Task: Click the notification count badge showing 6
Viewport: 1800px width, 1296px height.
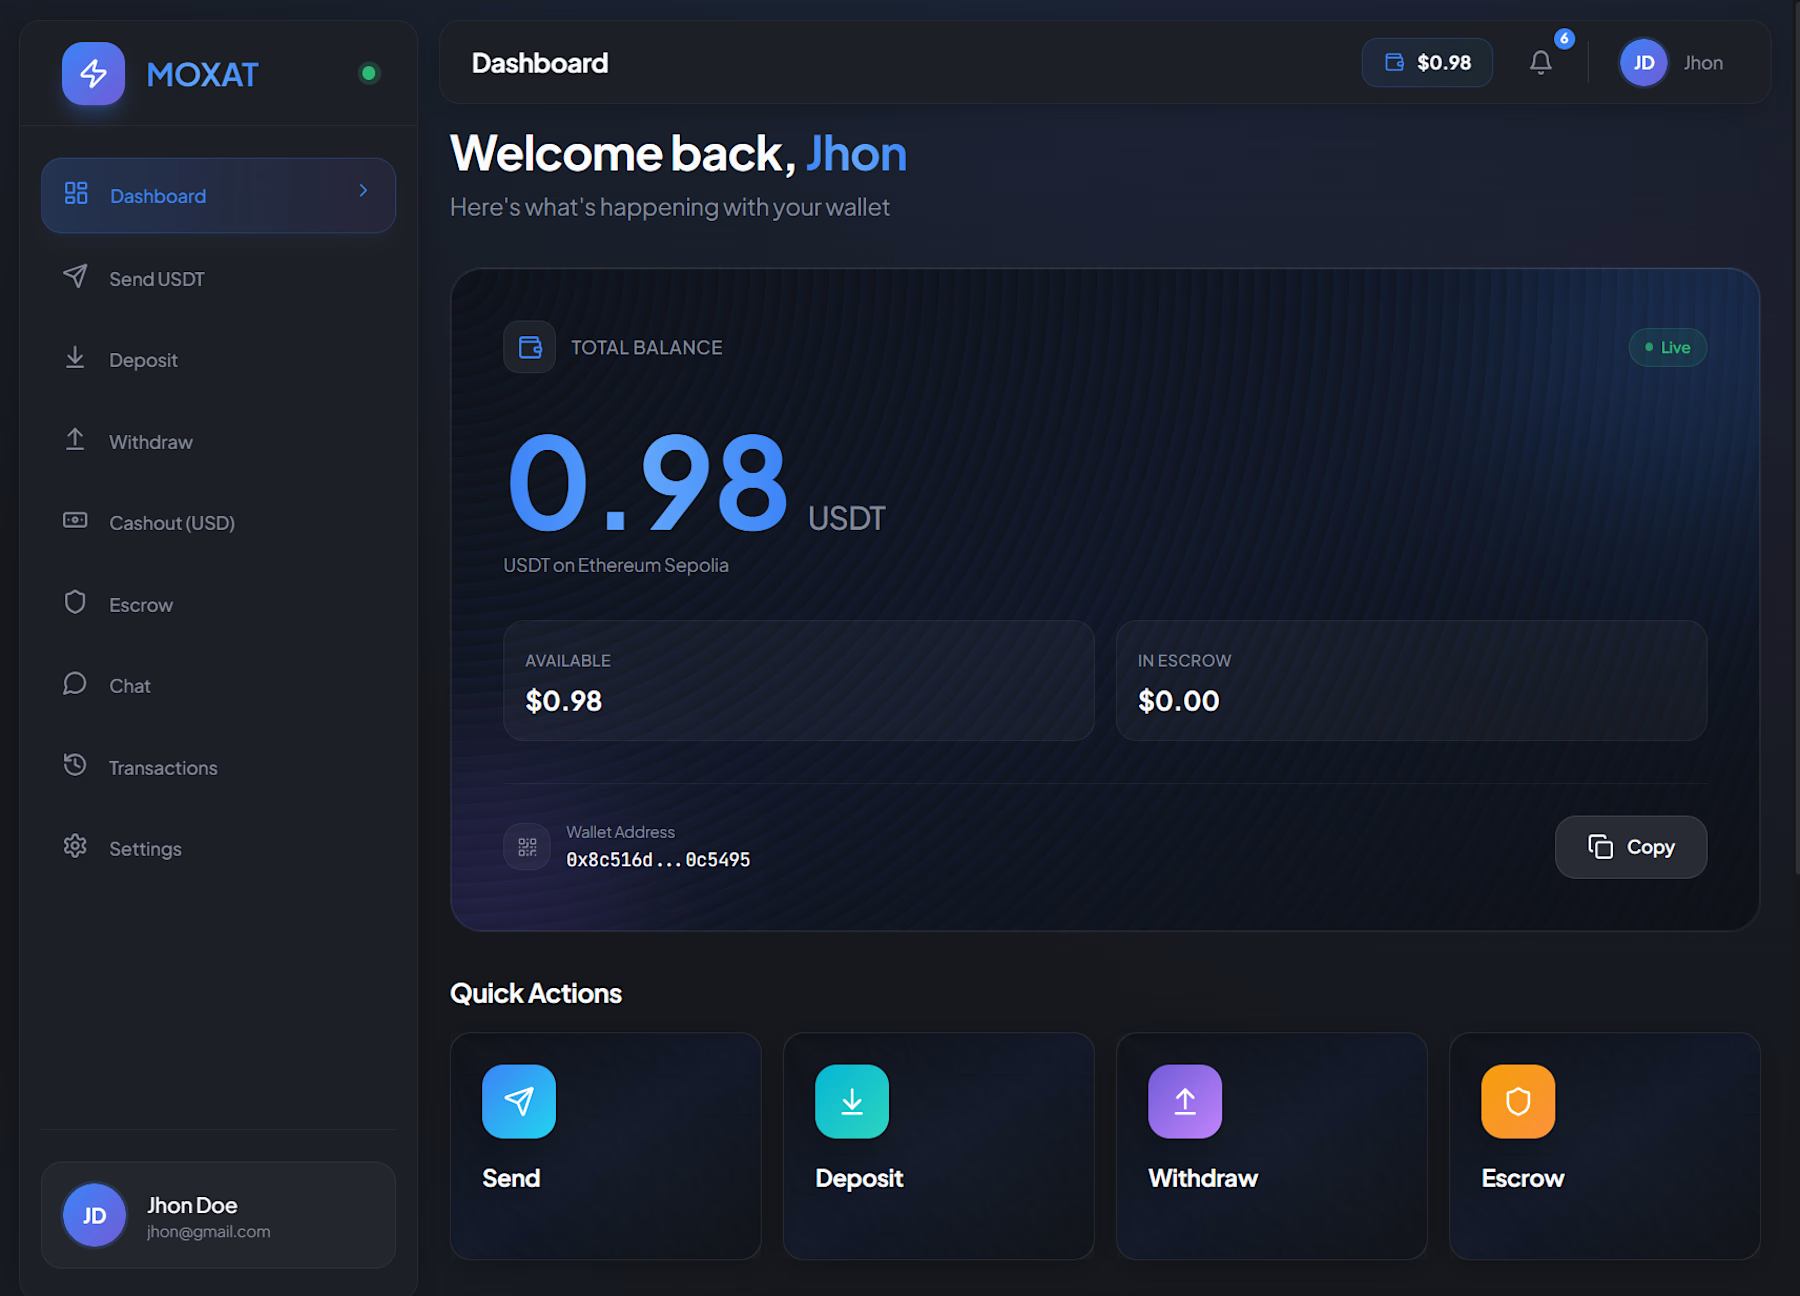Action: 1565,39
